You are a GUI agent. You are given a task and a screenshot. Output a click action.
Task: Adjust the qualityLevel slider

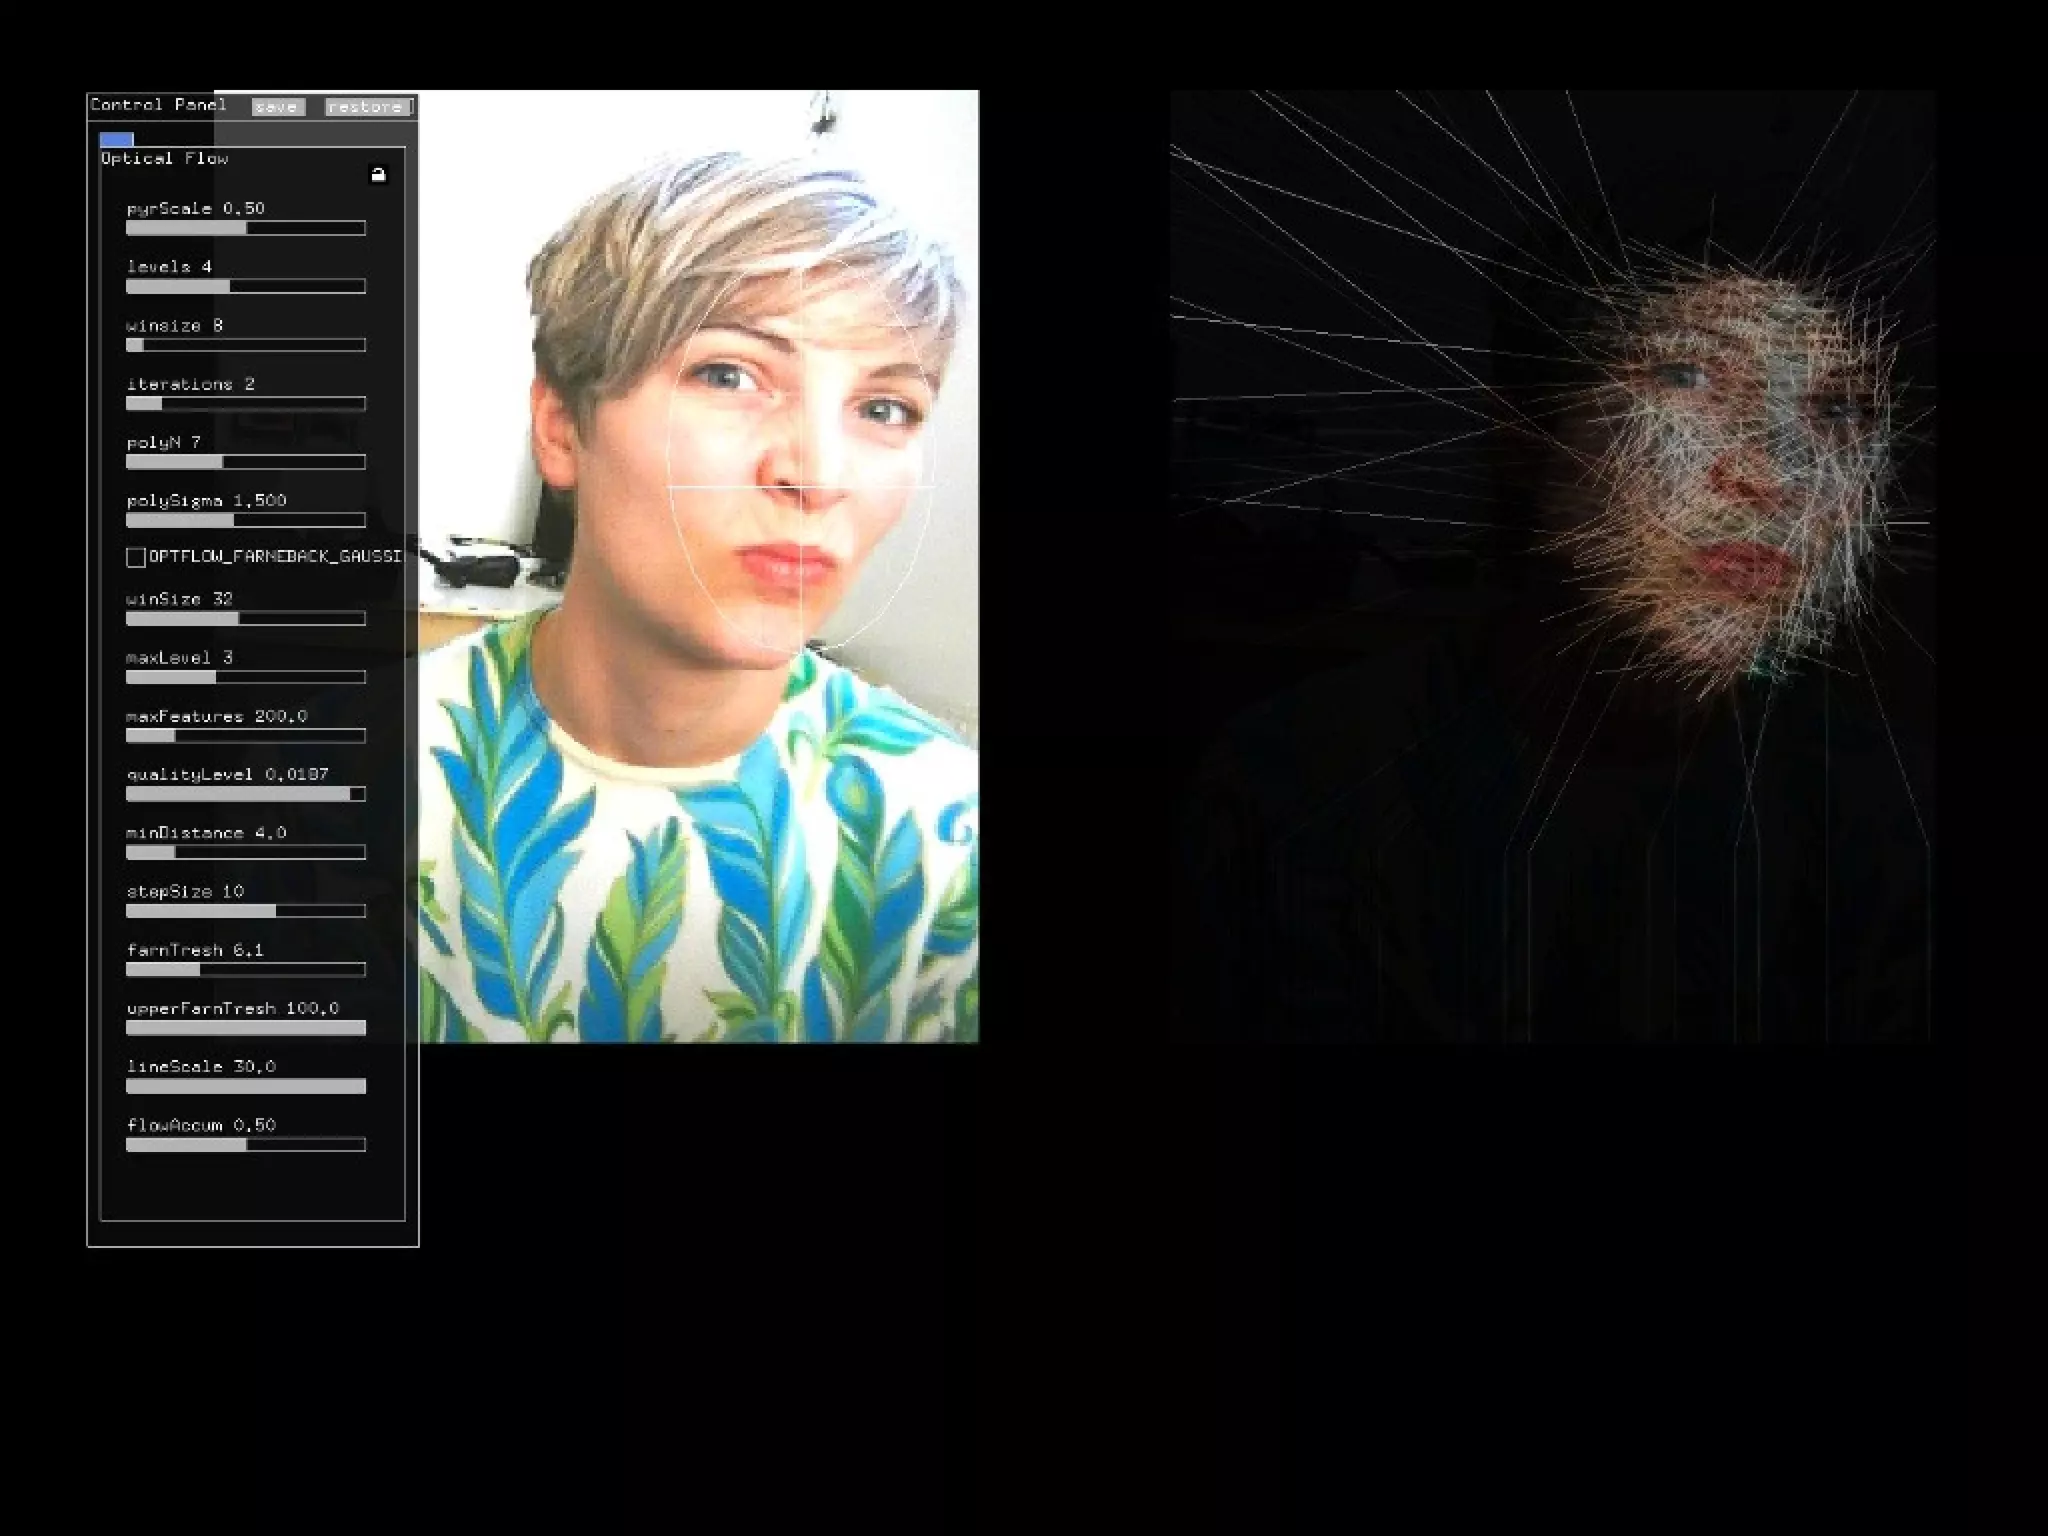point(245,795)
